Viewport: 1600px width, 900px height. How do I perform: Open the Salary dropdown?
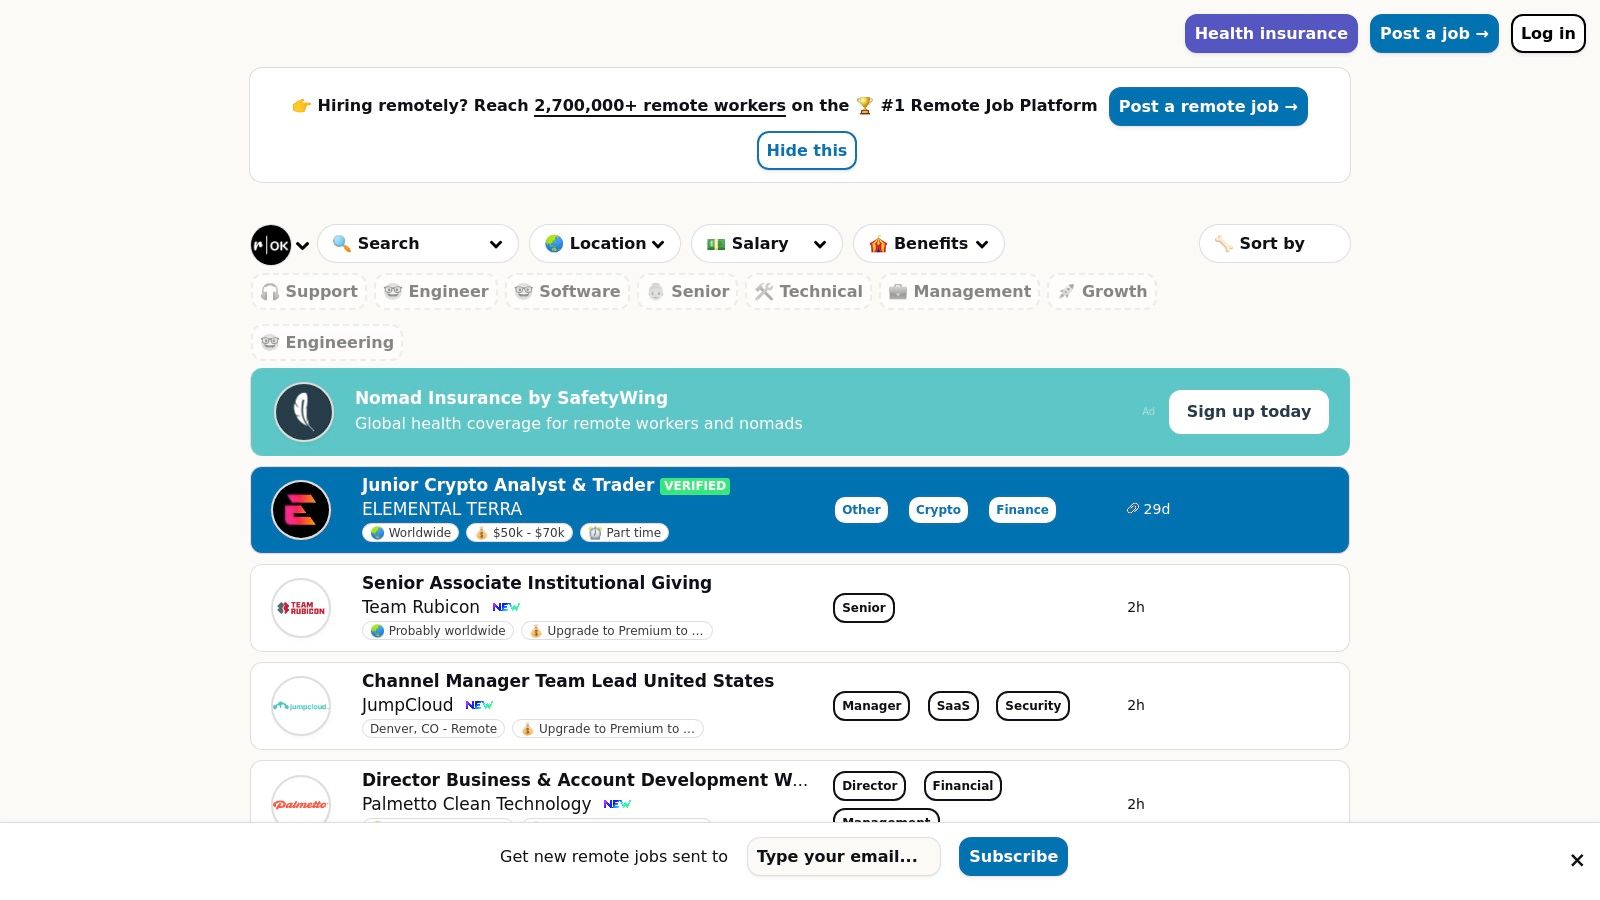click(x=766, y=244)
